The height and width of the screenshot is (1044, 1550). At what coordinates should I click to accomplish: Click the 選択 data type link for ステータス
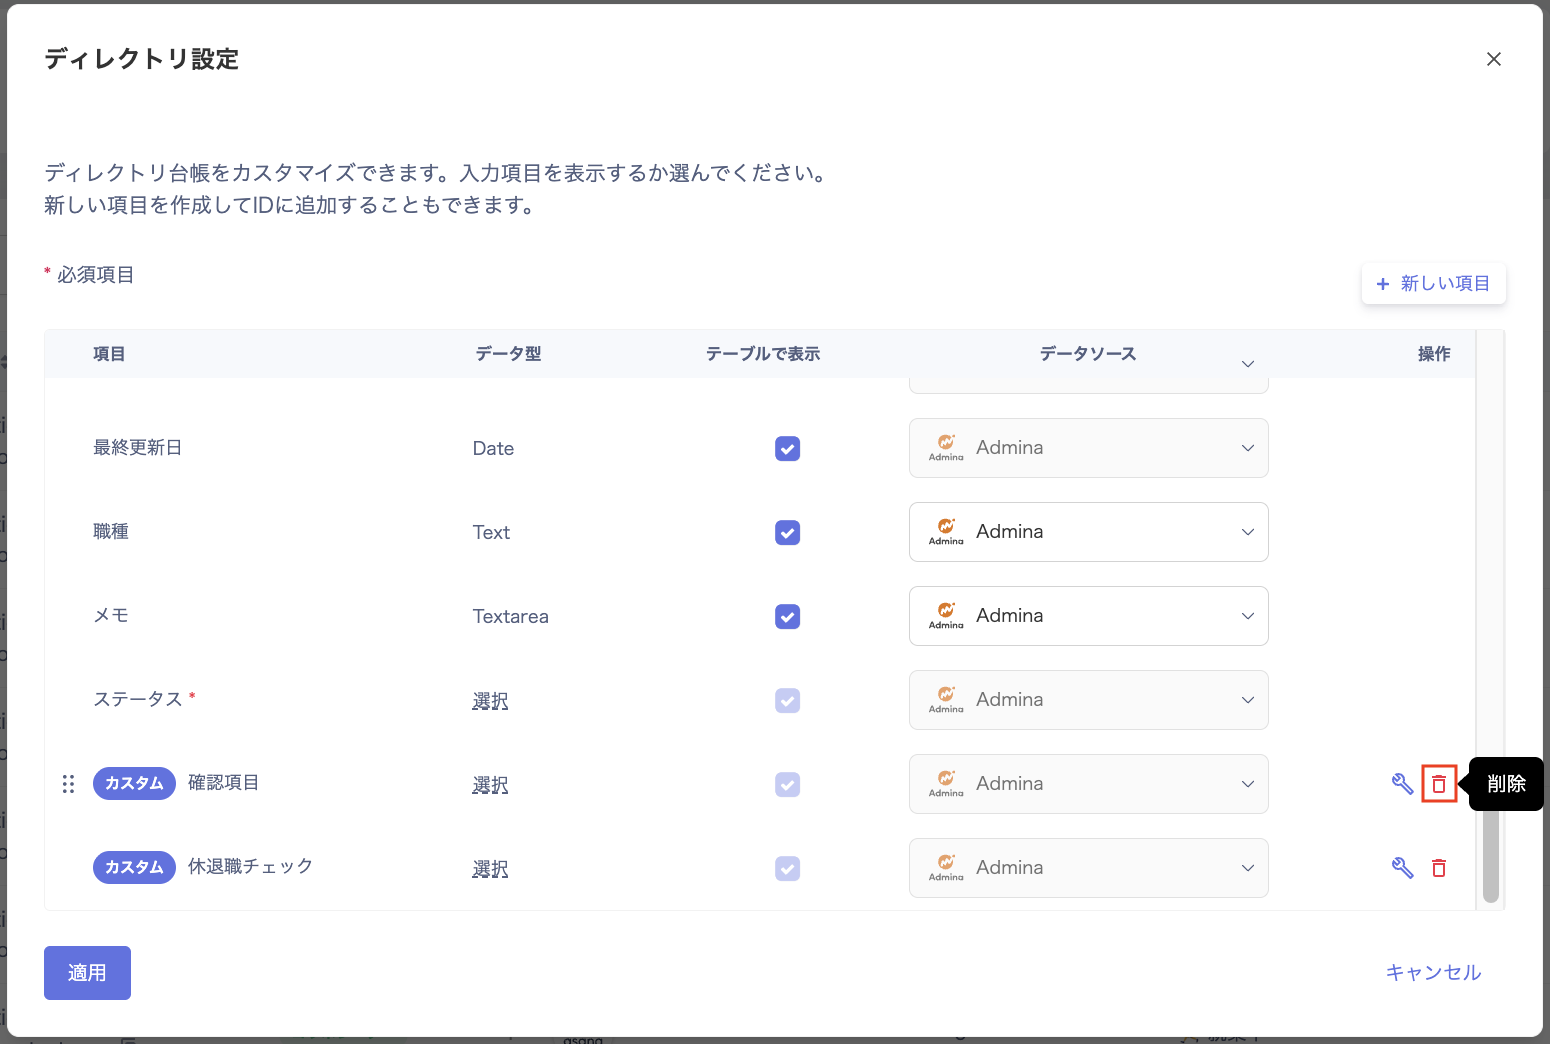(x=490, y=701)
